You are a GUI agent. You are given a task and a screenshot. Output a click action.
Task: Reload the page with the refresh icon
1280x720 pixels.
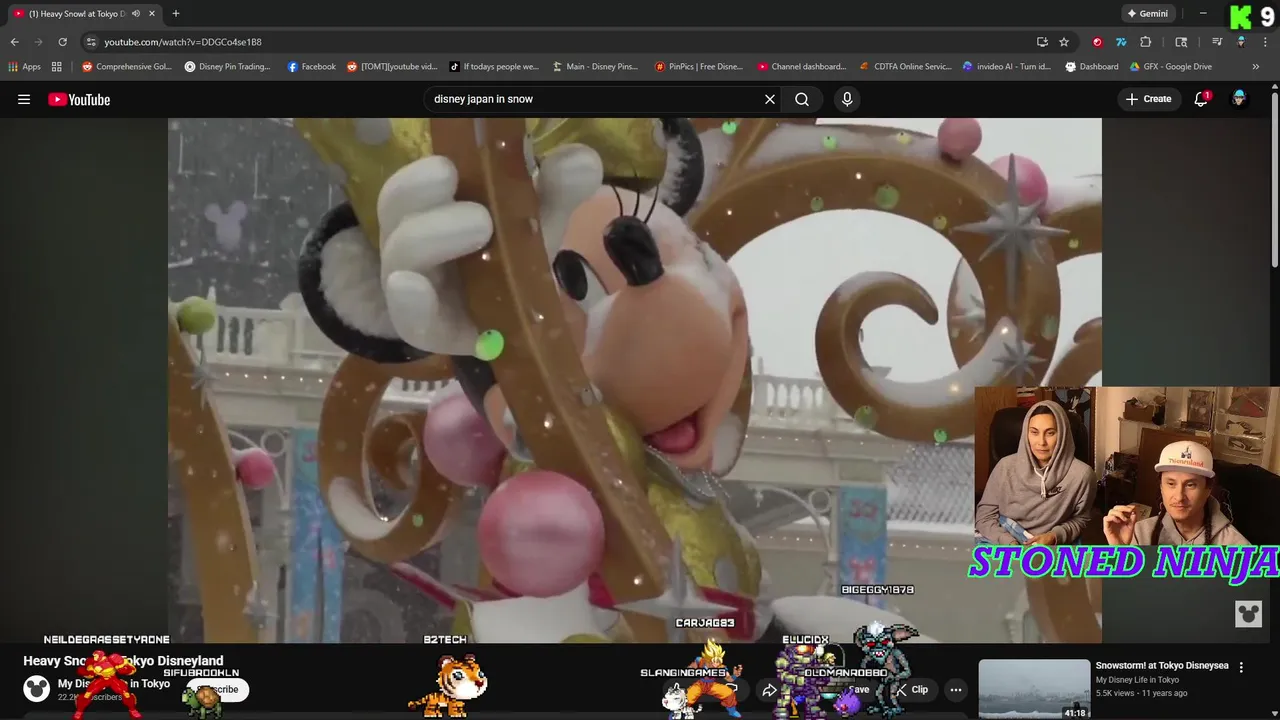(62, 42)
